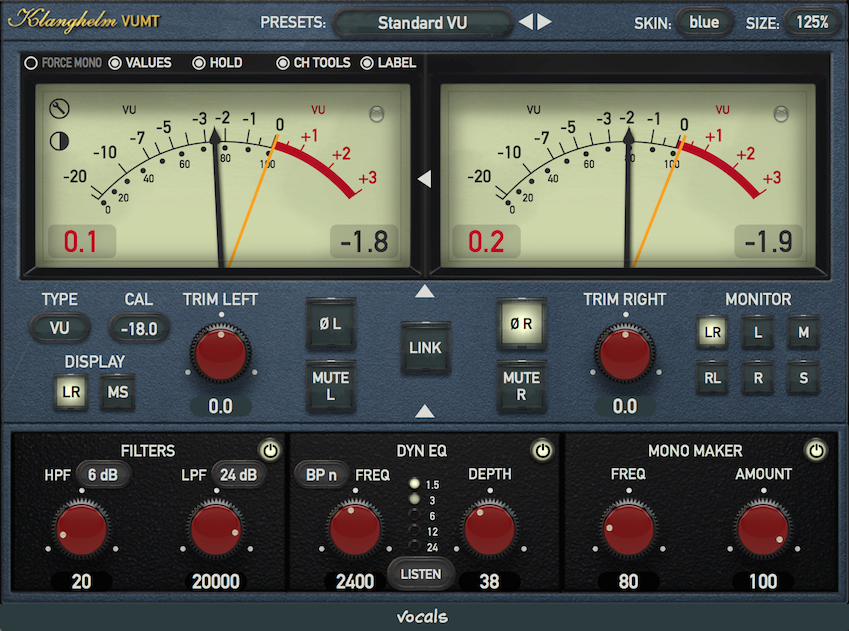
Task: Toggle the Filters section power button
Action: tap(270, 450)
